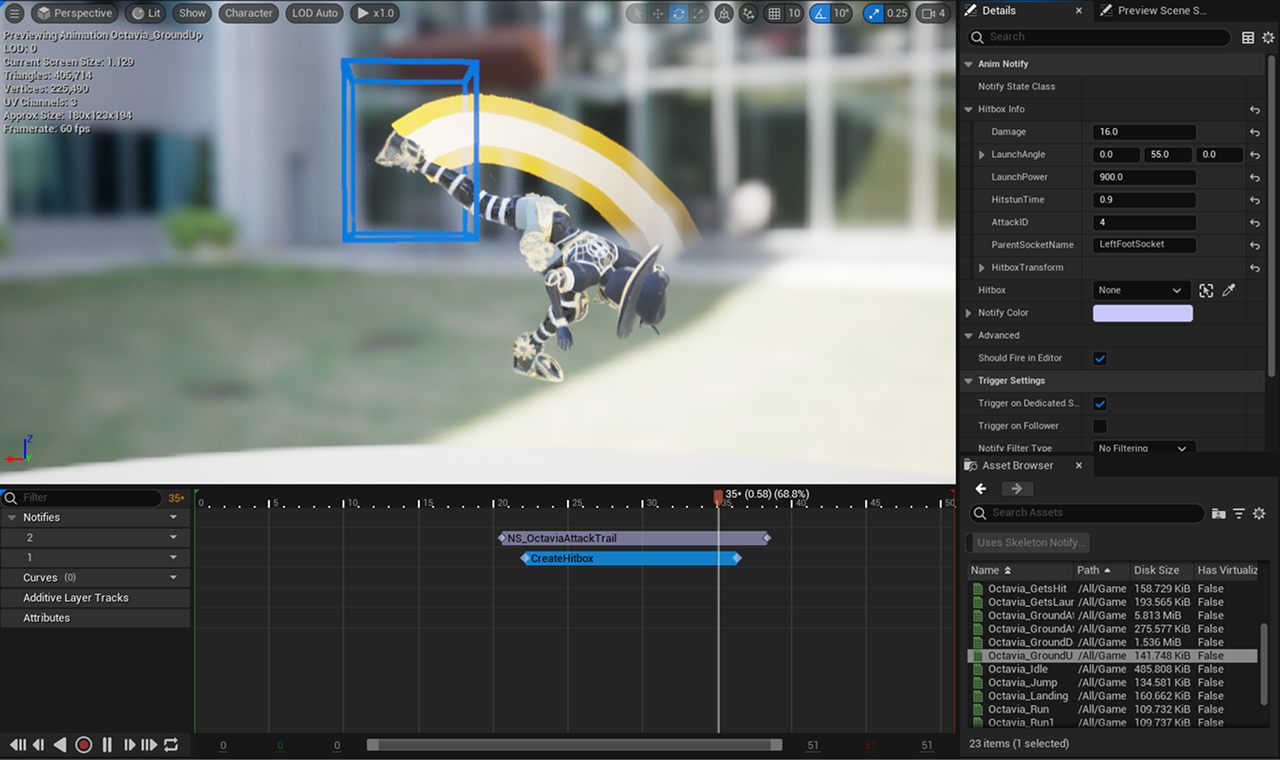This screenshot has height=760, width=1280.
Task: Click the Details panel search field
Action: click(1098, 37)
